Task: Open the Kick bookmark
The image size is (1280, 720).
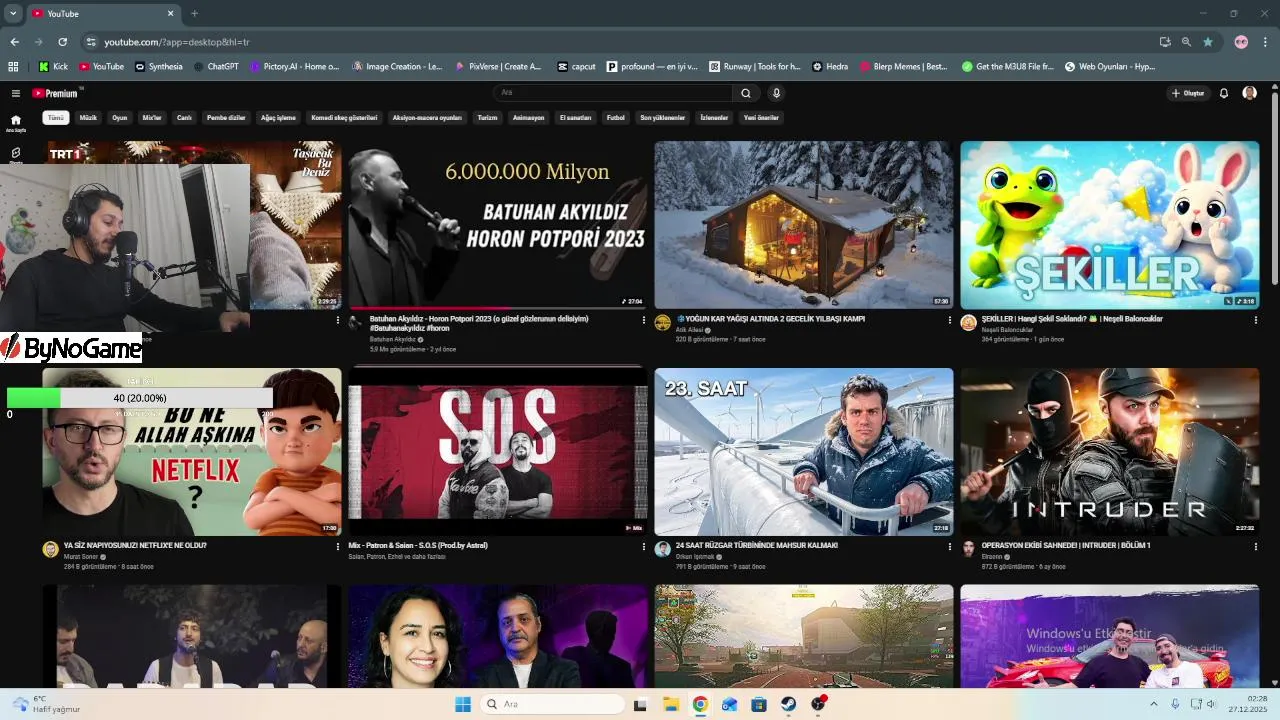Action: click(54, 67)
